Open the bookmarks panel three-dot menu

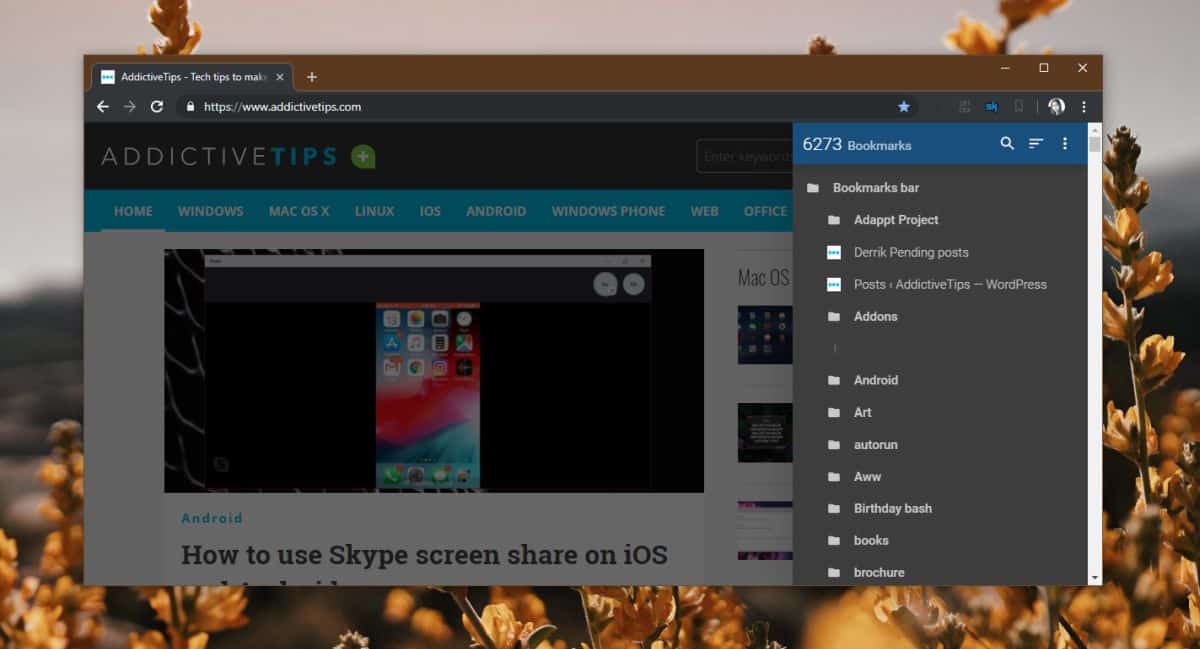1065,144
